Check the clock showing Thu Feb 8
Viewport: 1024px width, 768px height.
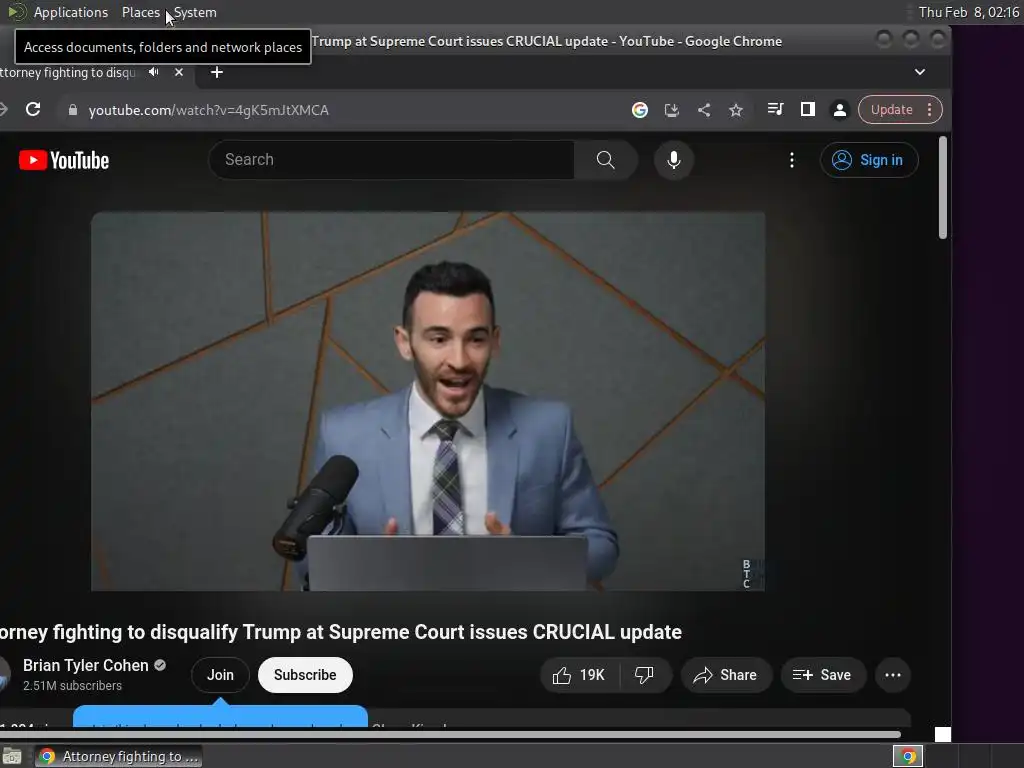(x=968, y=12)
